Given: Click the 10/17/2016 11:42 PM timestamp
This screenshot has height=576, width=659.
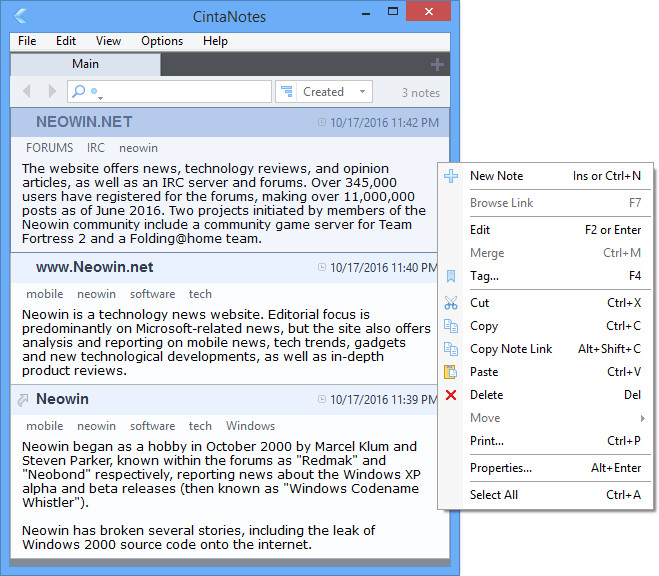Looking at the screenshot, I should (x=384, y=123).
